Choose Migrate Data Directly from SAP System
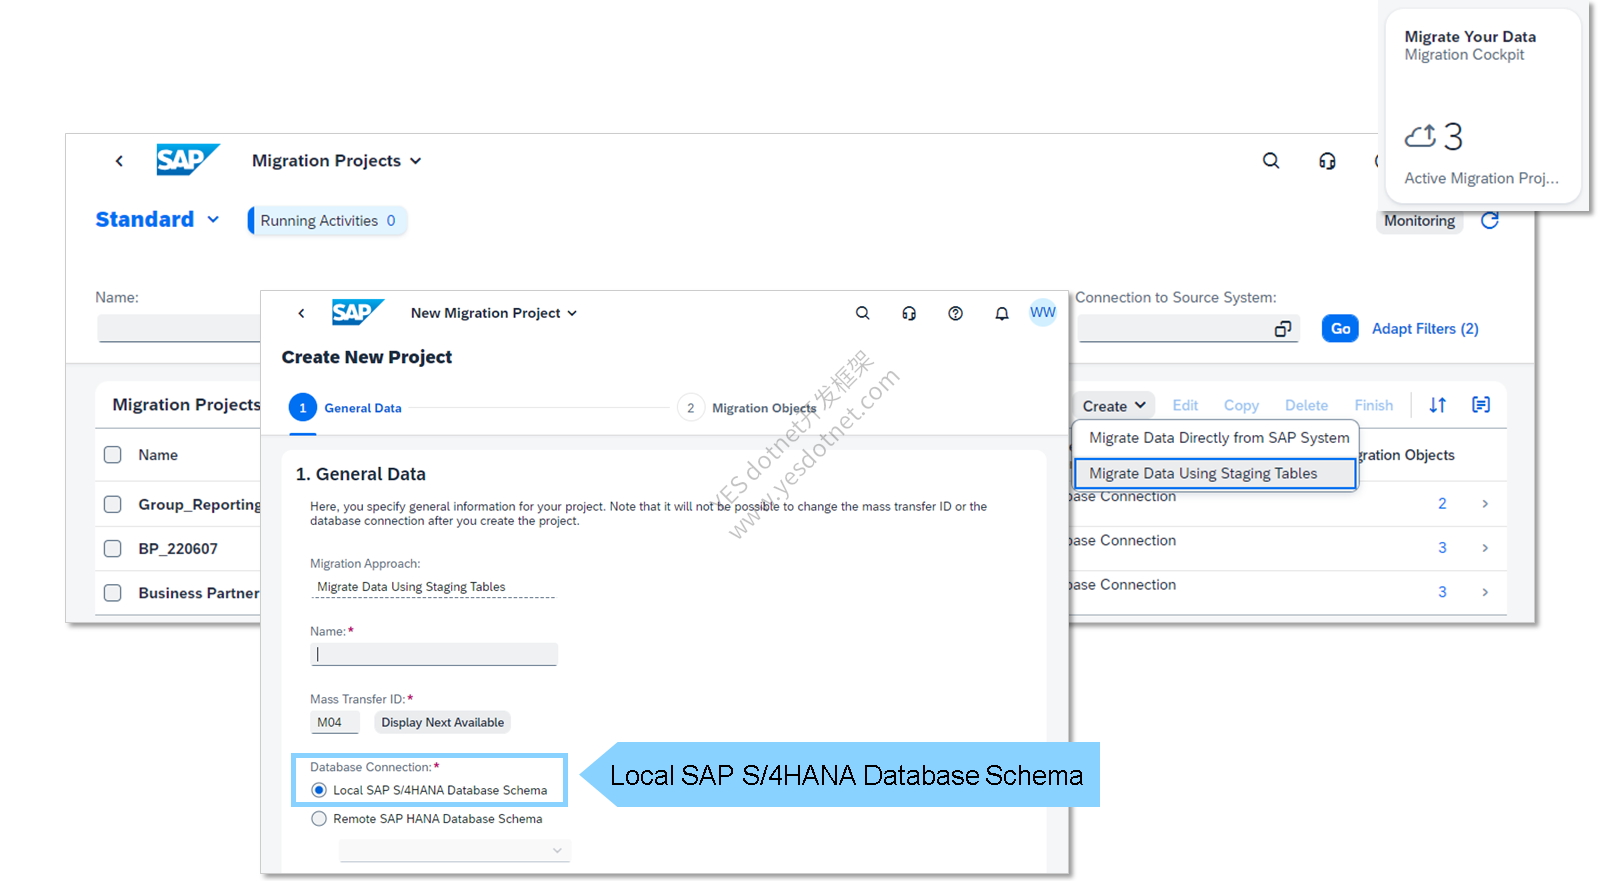The height and width of the screenshot is (881, 1600). [1219, 438]
